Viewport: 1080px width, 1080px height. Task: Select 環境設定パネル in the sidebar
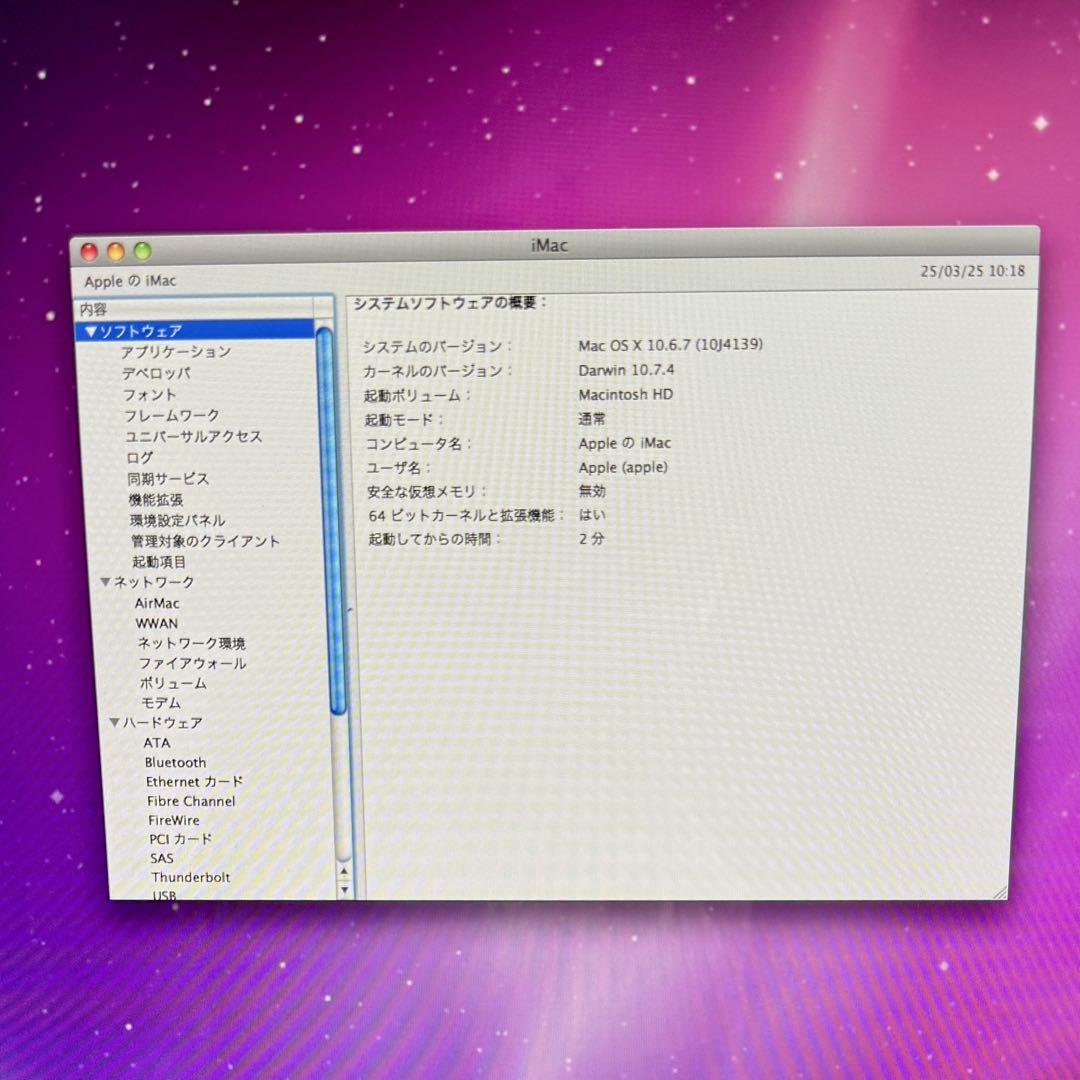tap(178, 520)
